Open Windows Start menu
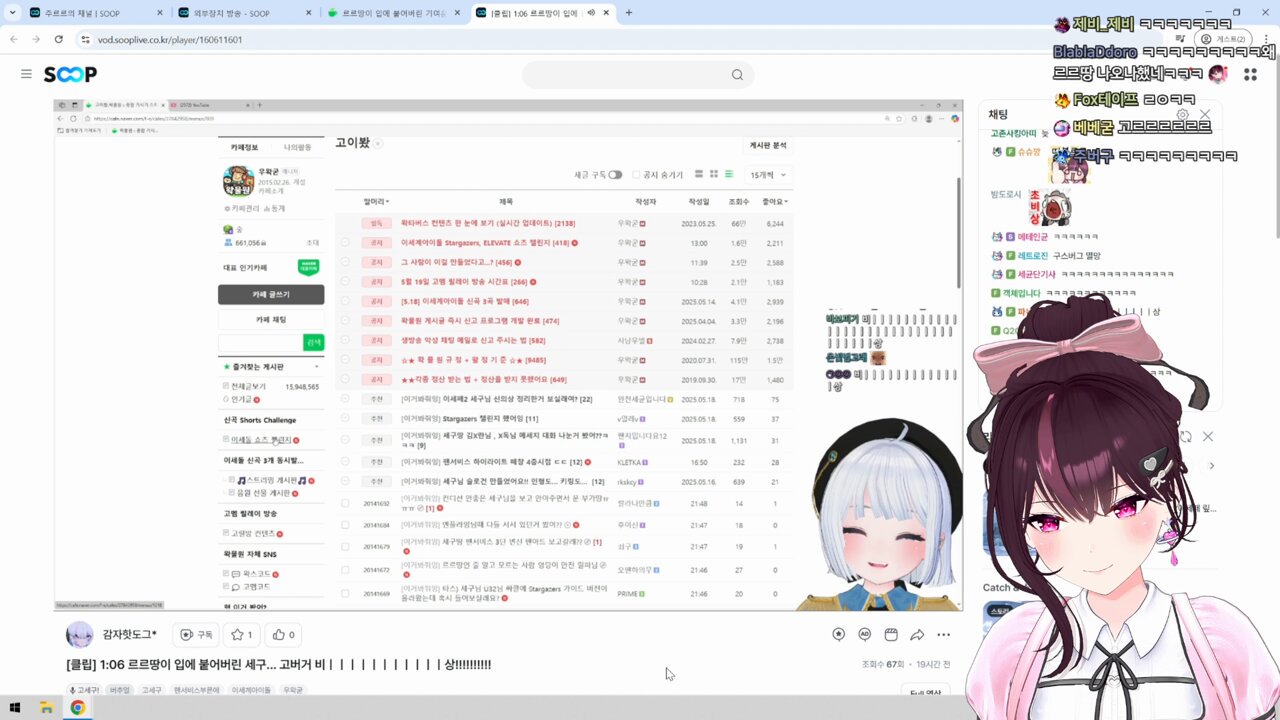The image size is (1280, 720). 15,708
